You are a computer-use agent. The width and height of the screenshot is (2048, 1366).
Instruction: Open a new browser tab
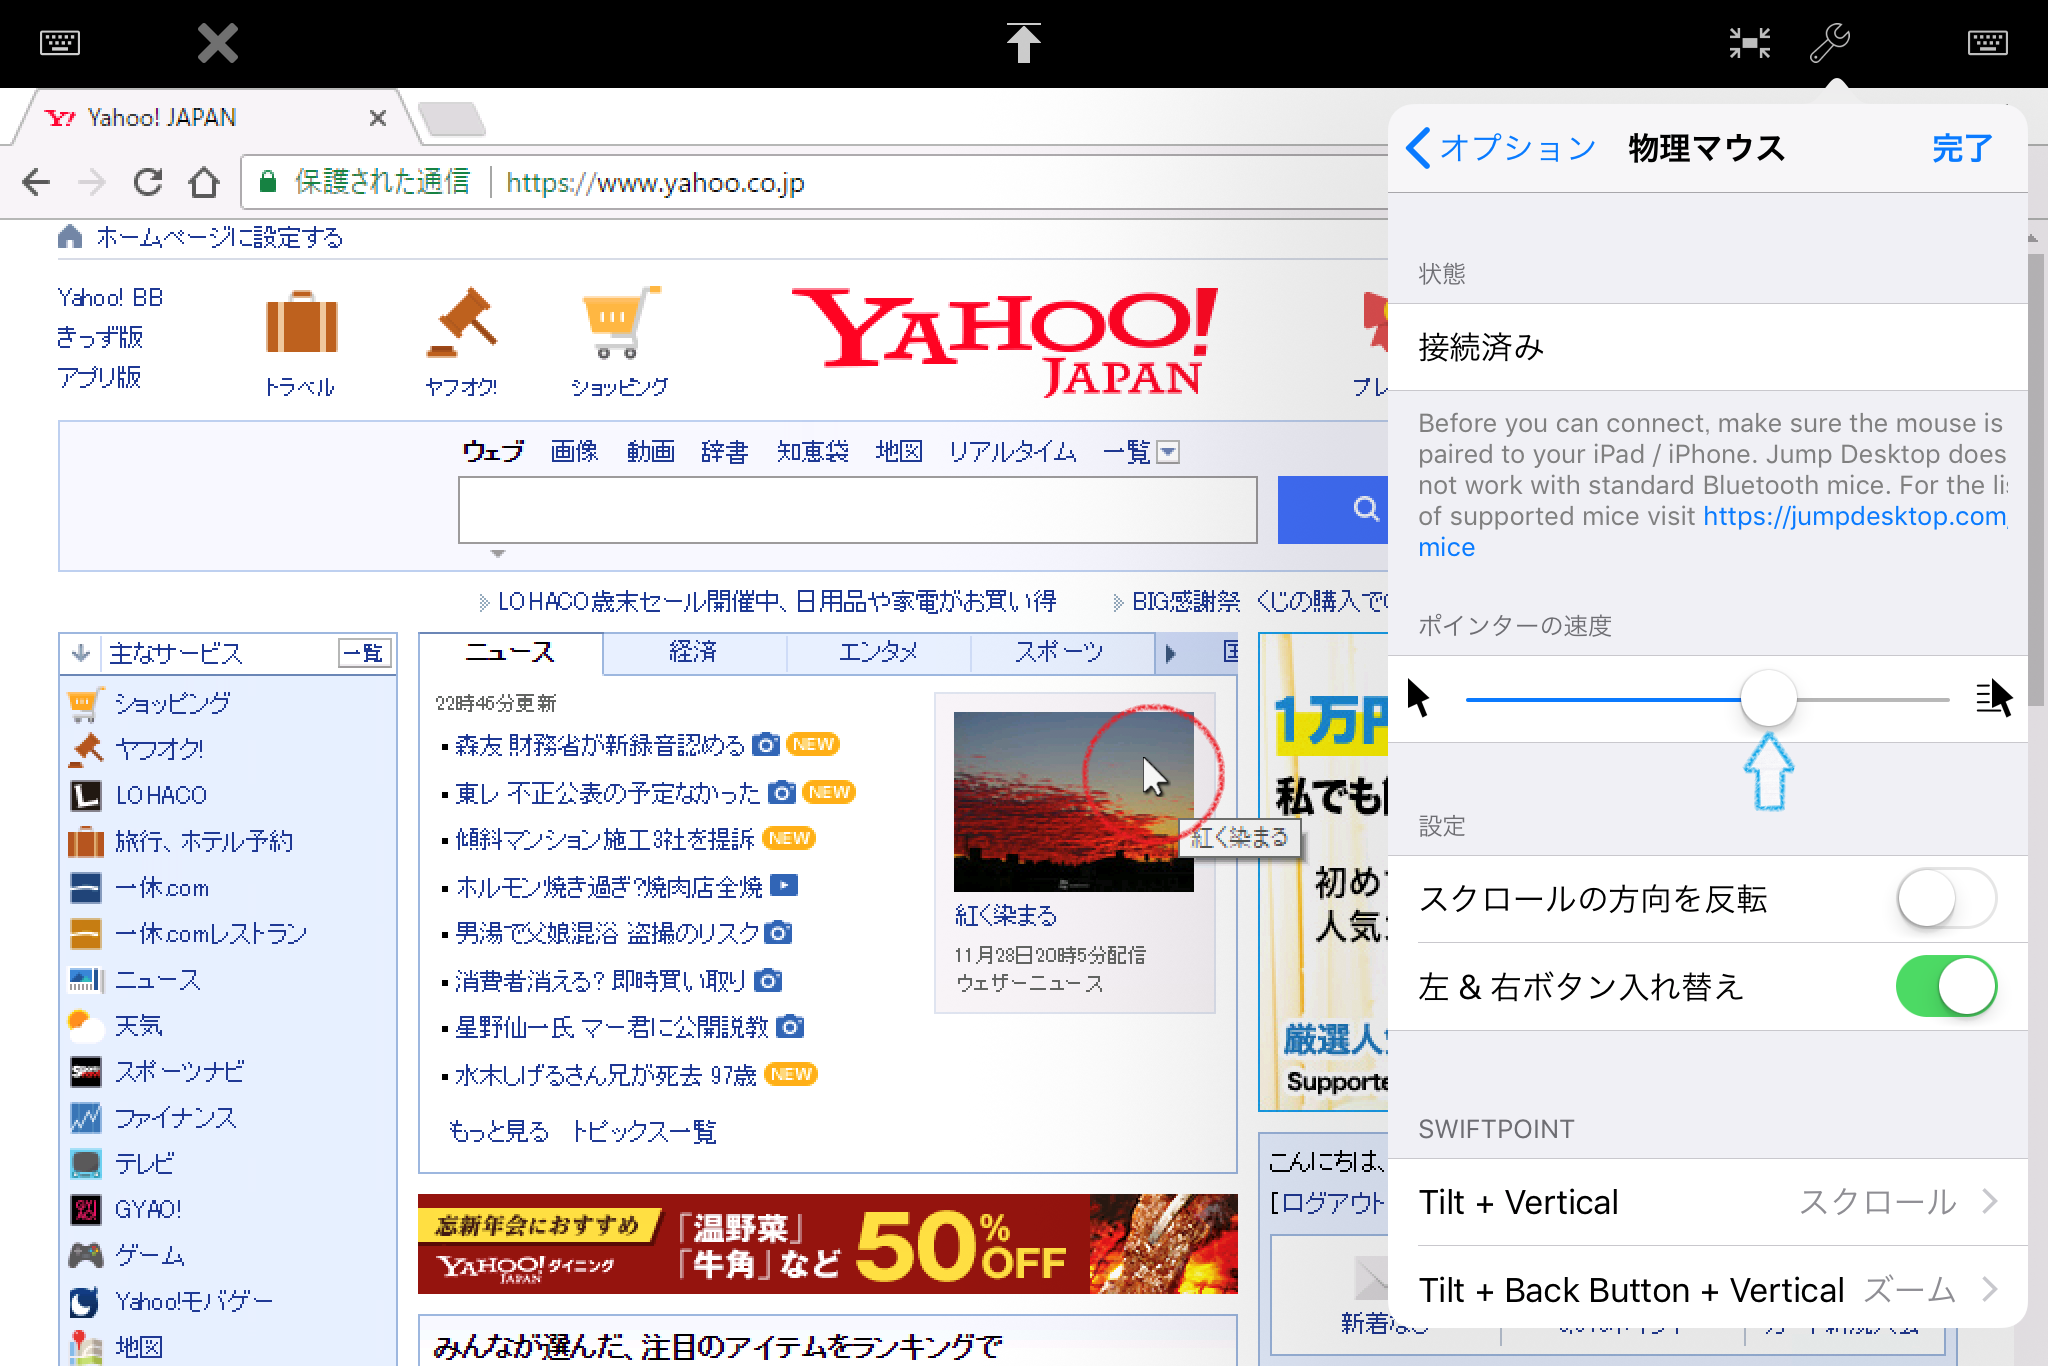coord(452,119)
